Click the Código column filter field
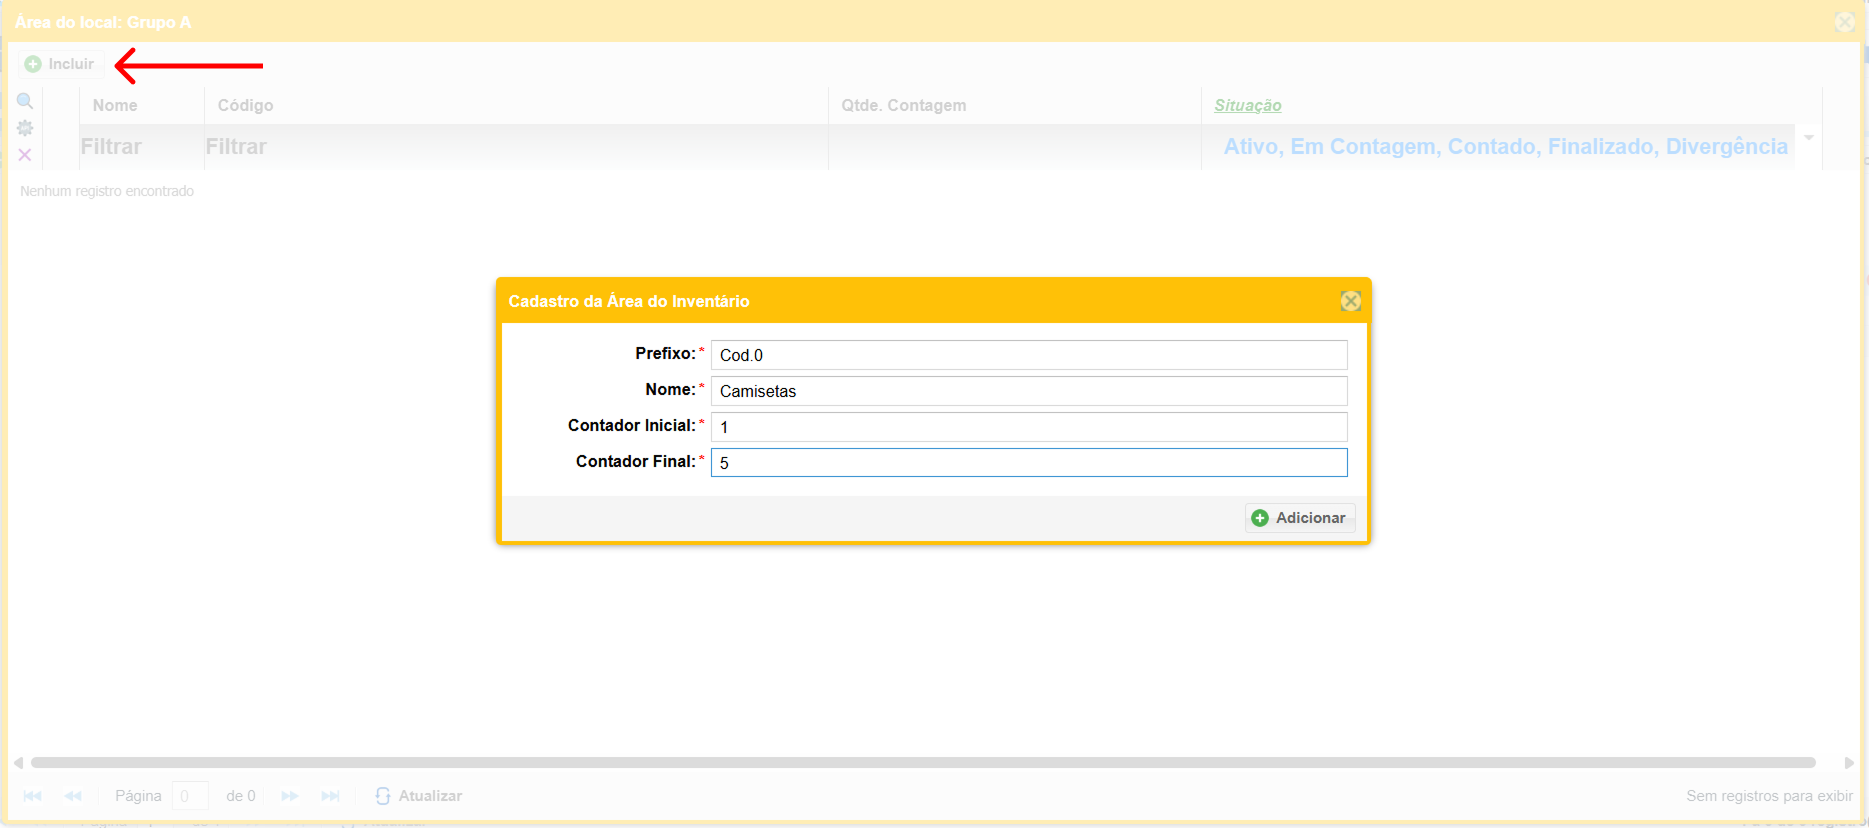 [514, 147]
